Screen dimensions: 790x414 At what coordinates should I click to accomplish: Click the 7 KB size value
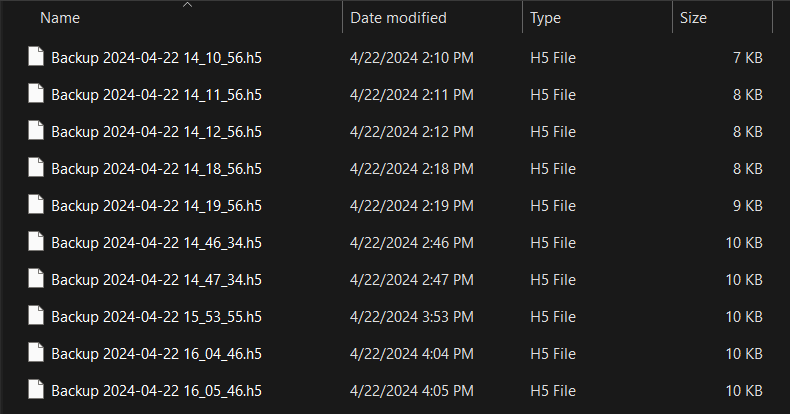click(x=748, y=59)
